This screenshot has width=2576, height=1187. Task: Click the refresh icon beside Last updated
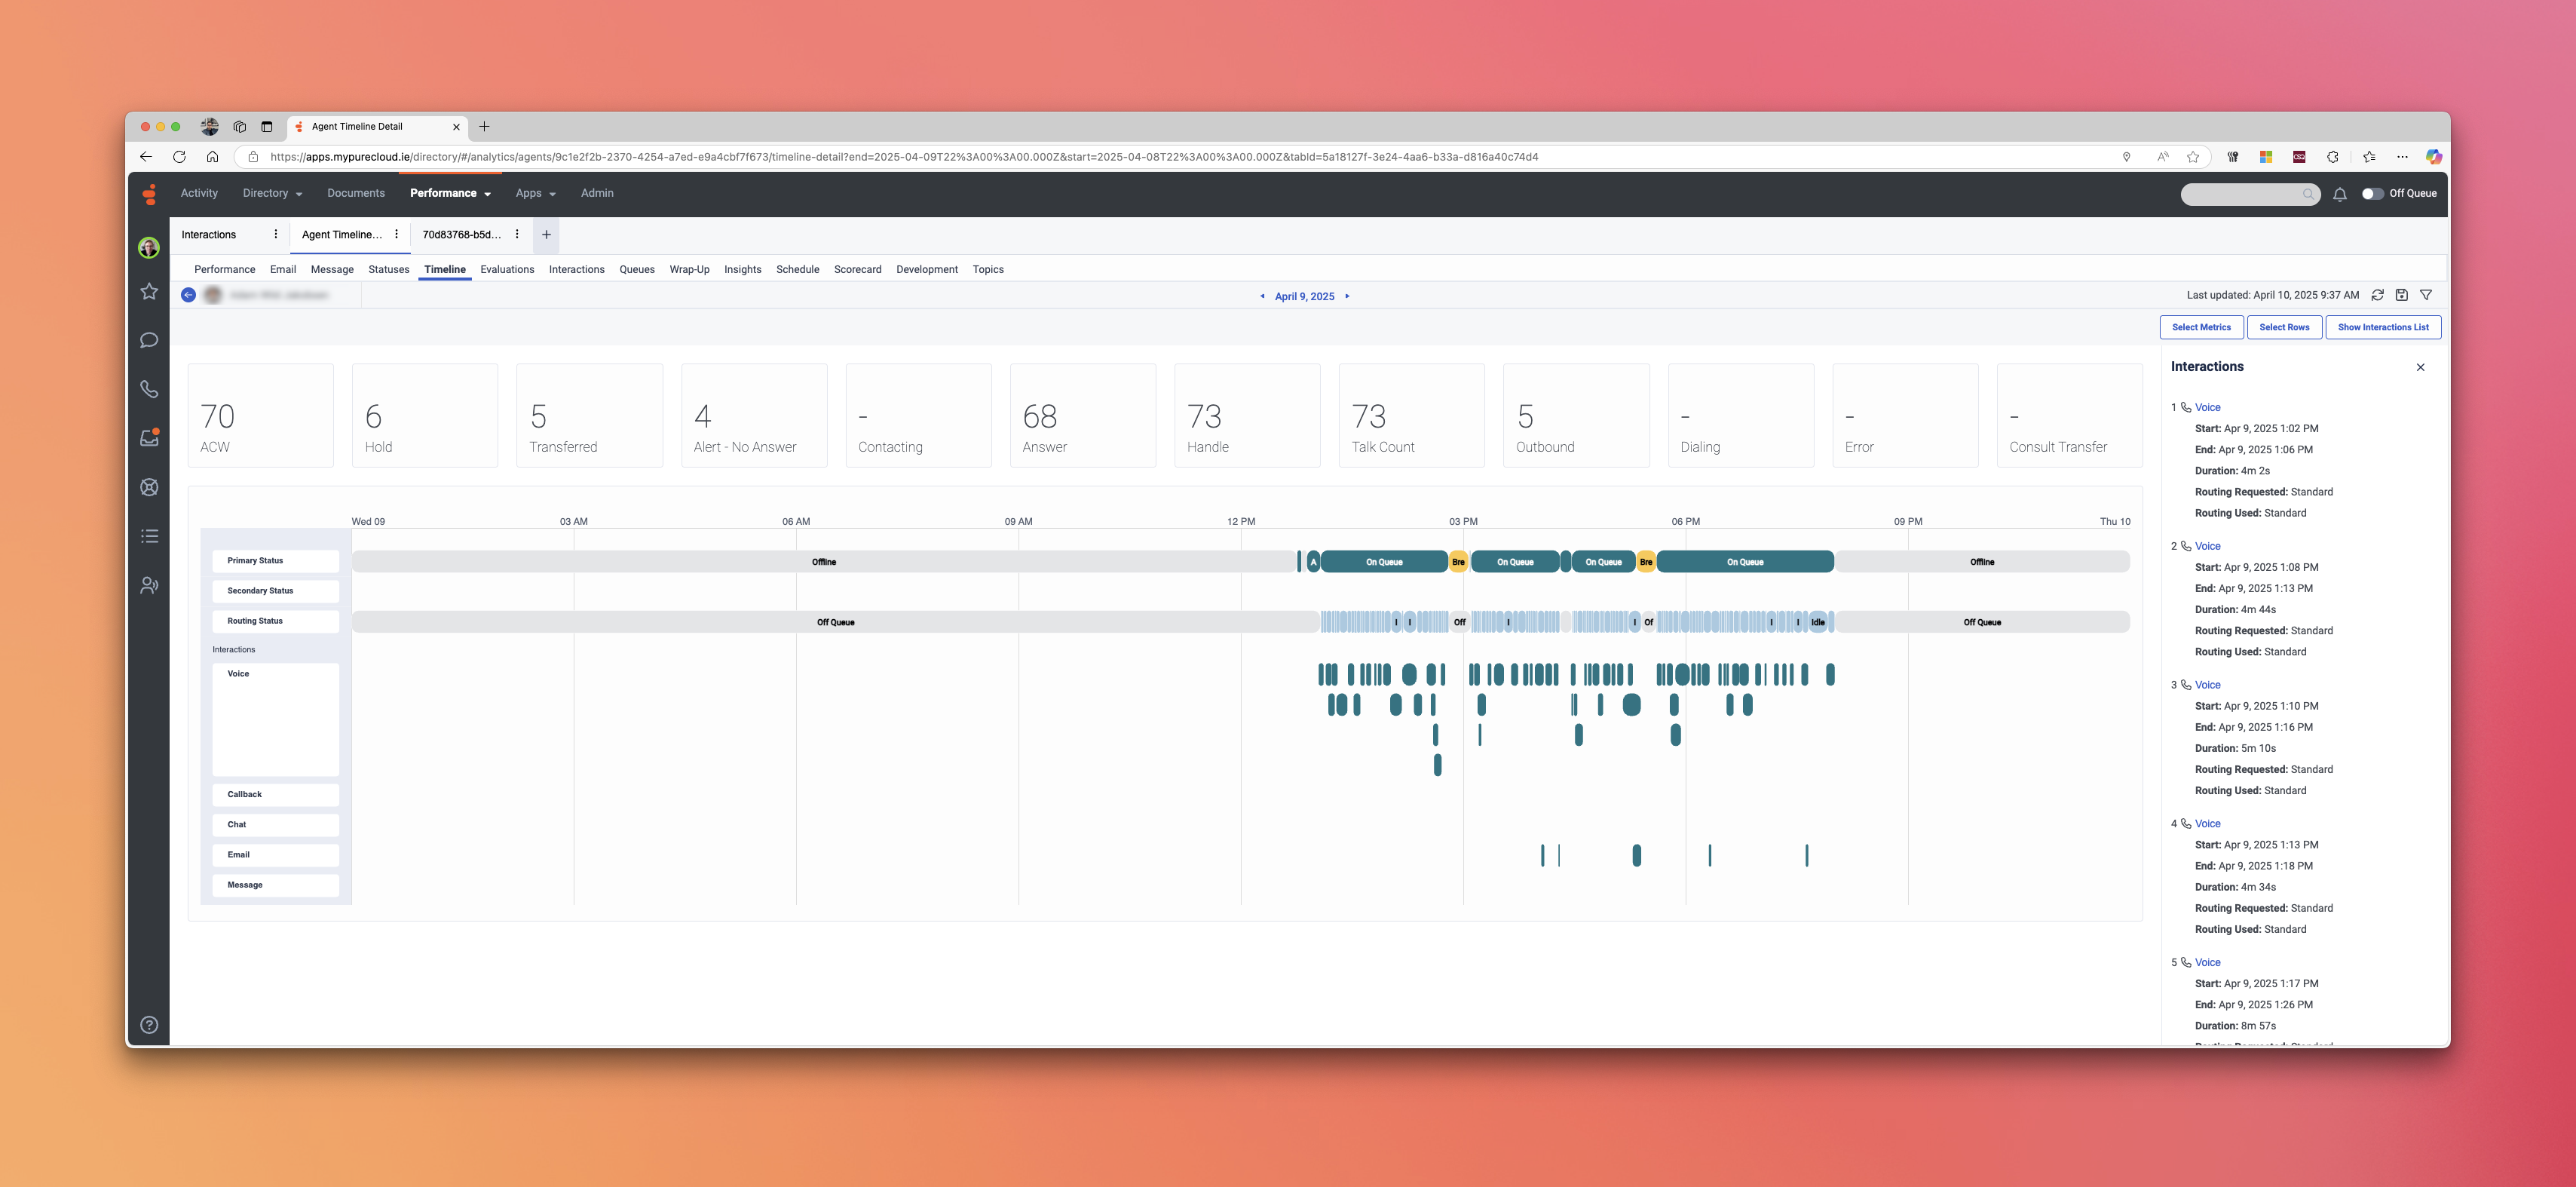click(x=2377, y=295)
